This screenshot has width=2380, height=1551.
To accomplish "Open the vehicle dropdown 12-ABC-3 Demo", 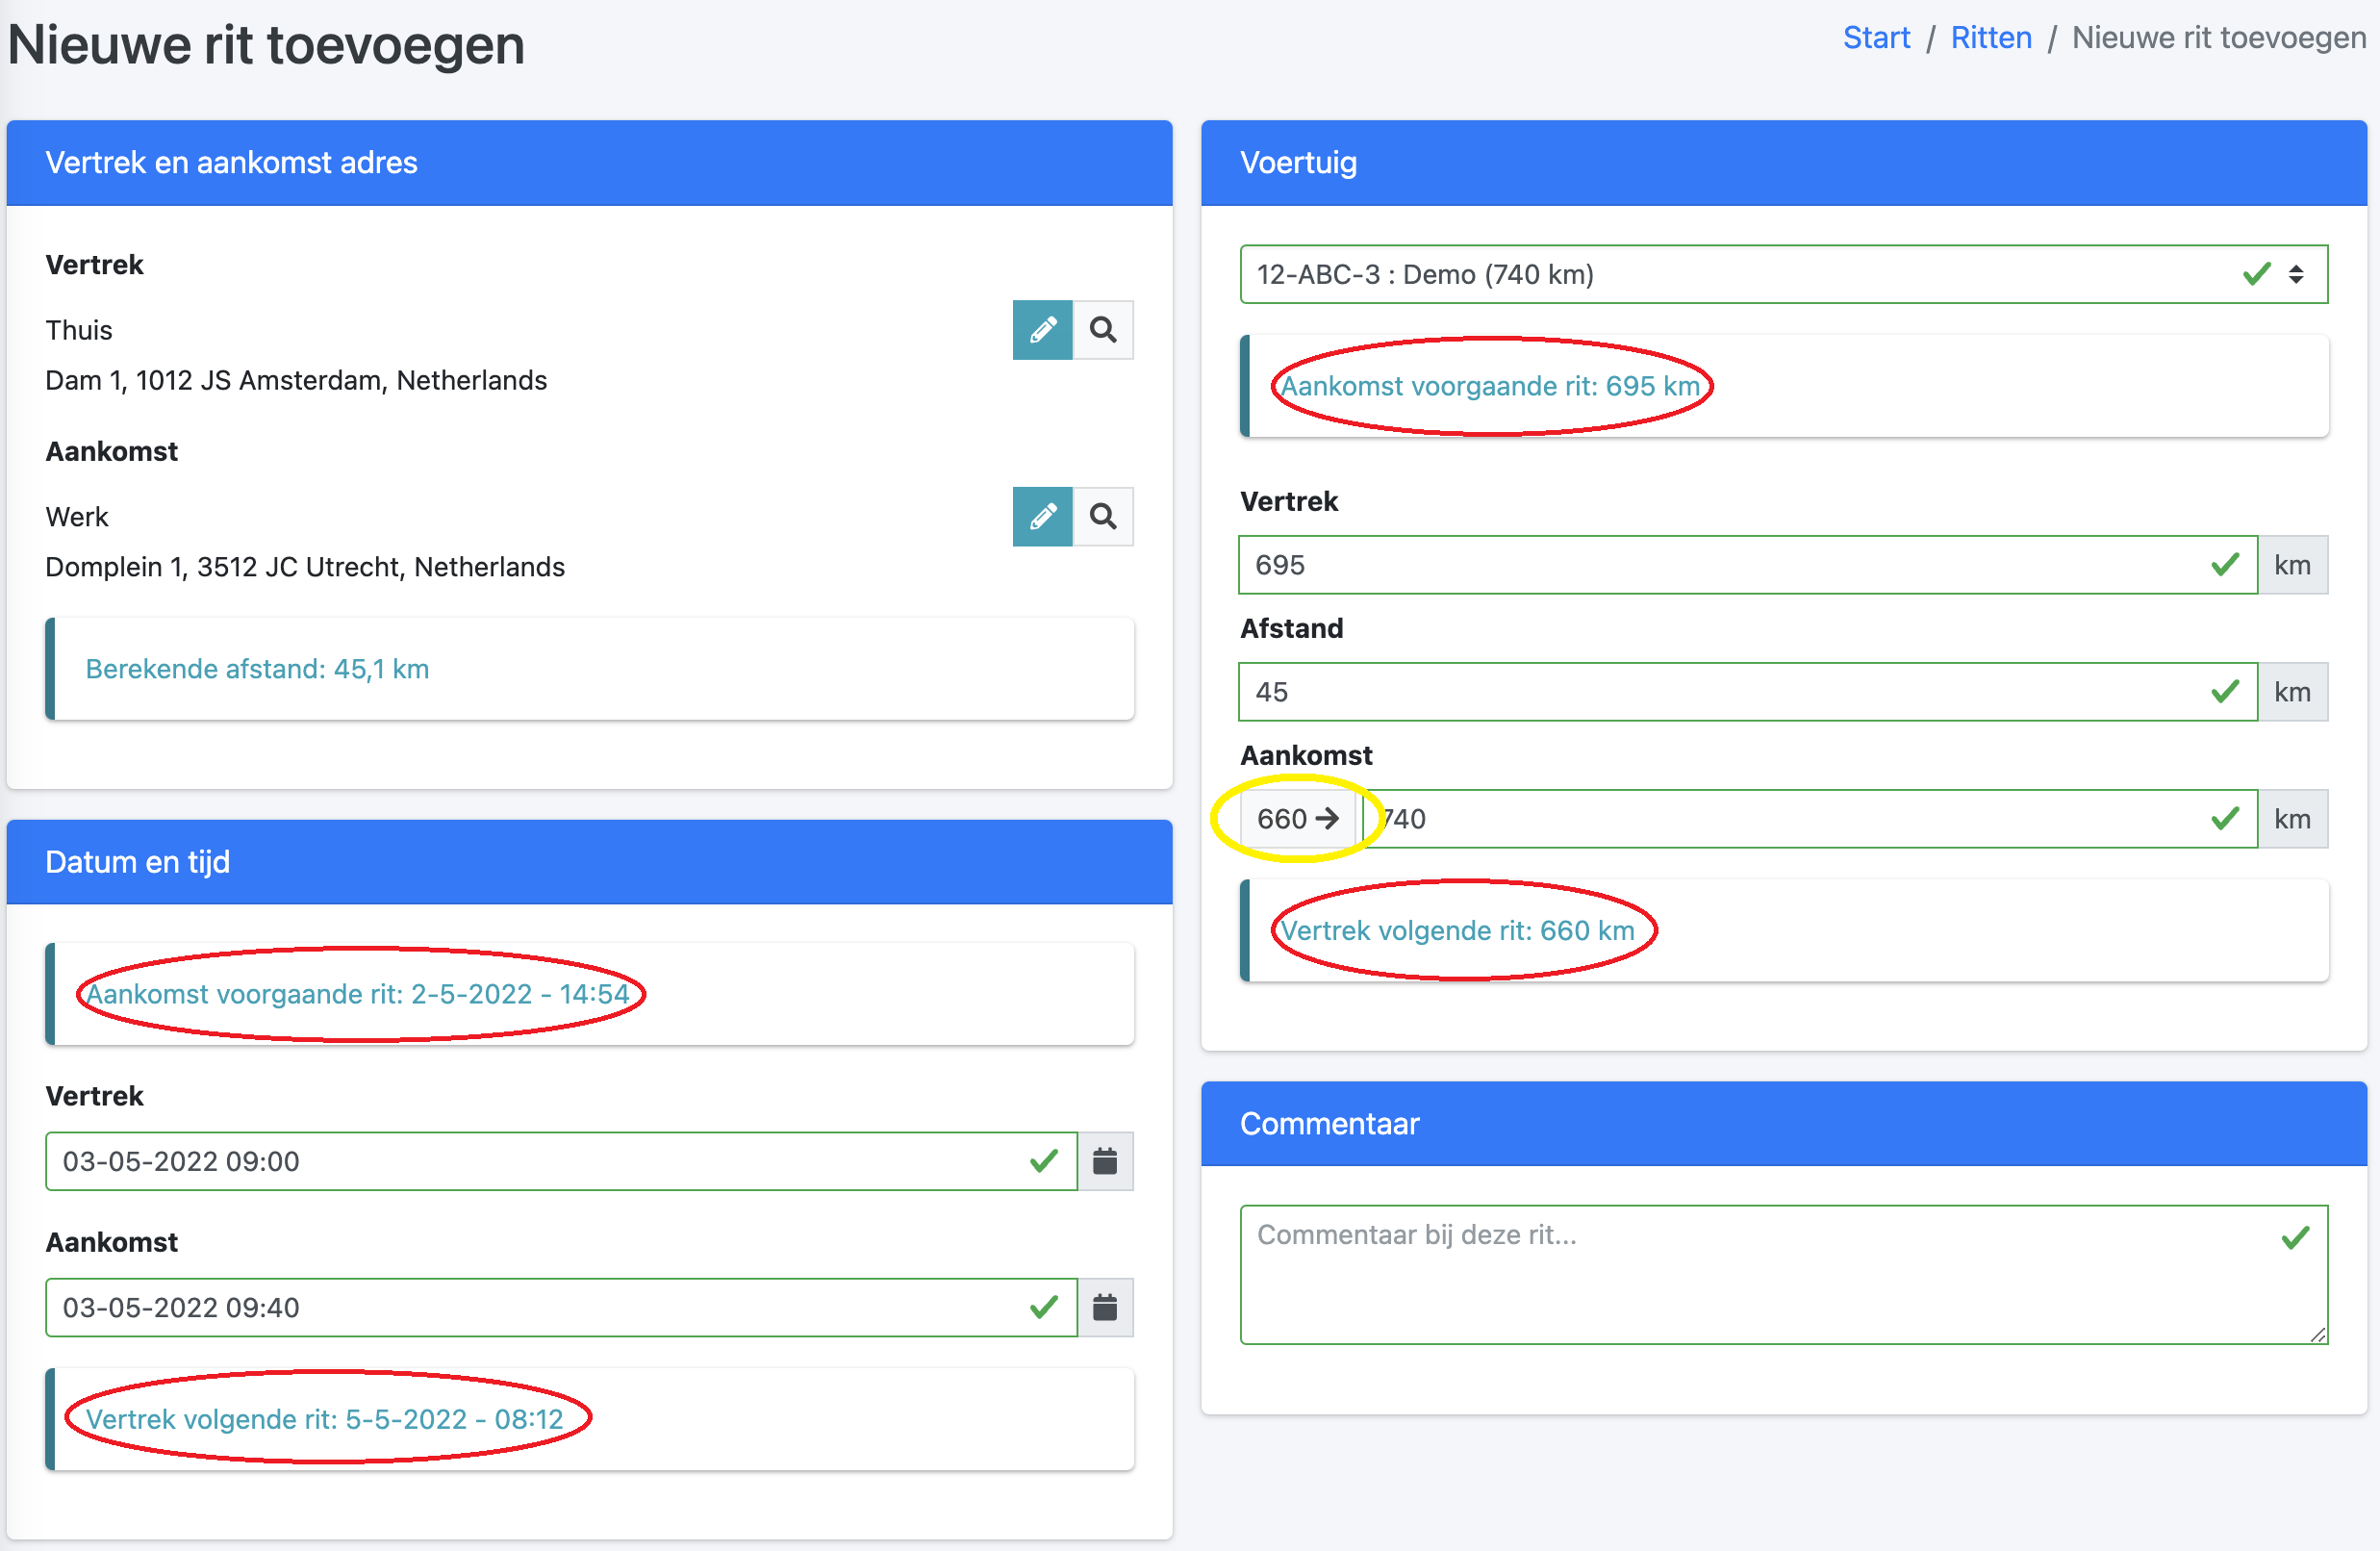I will point(1784,274).
